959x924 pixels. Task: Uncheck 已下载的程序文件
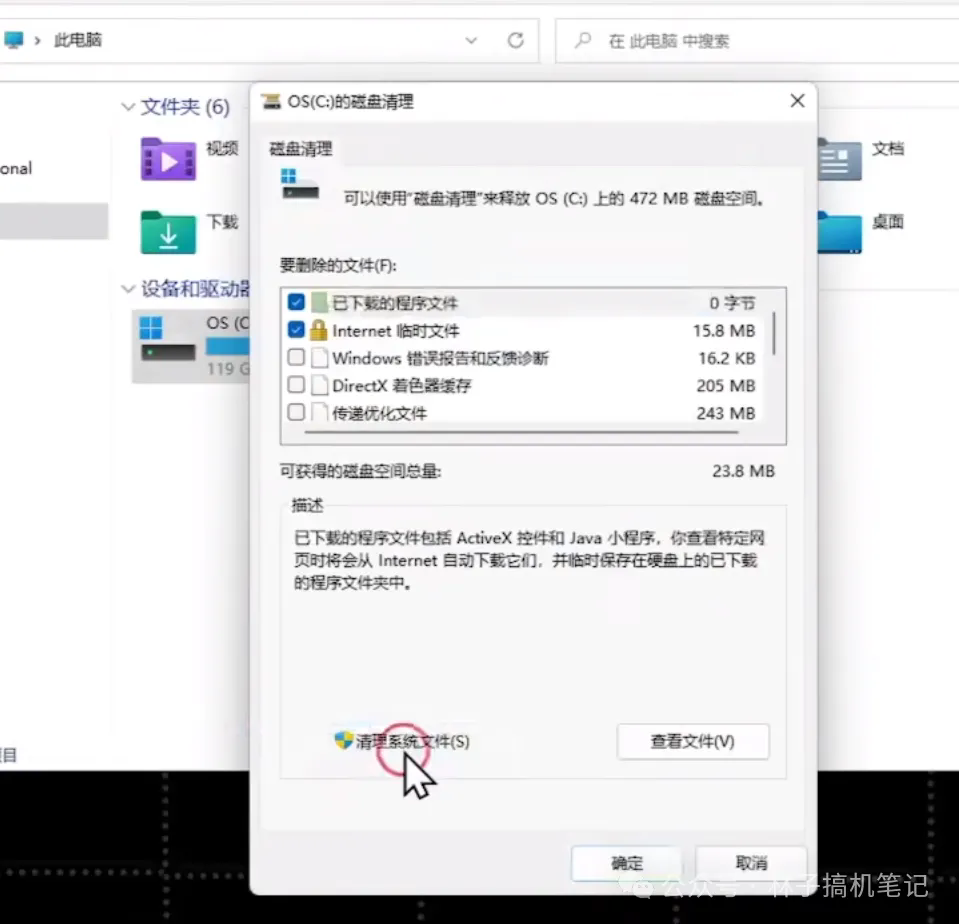click(x=295, y=302)
